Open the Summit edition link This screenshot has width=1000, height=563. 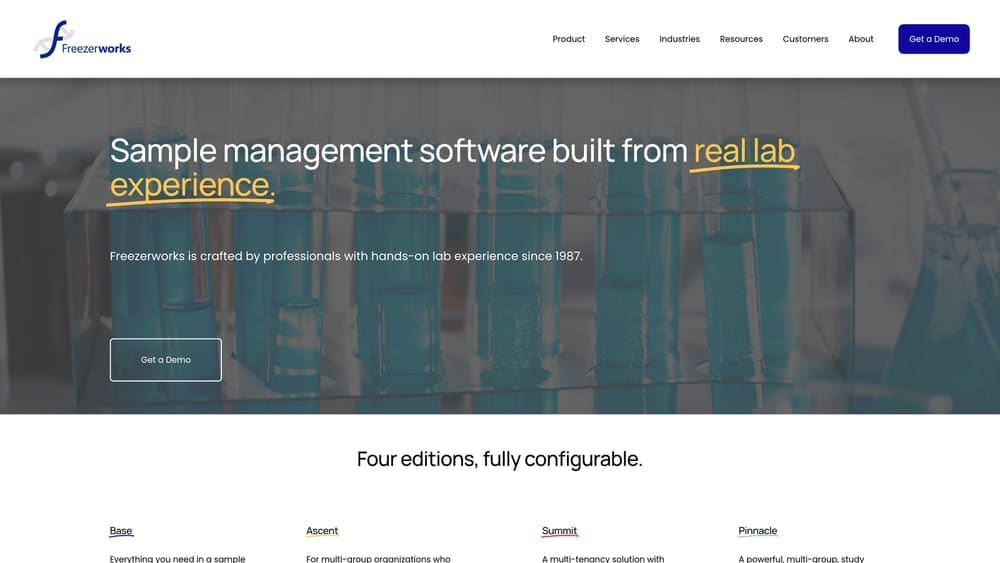[559, 530]
